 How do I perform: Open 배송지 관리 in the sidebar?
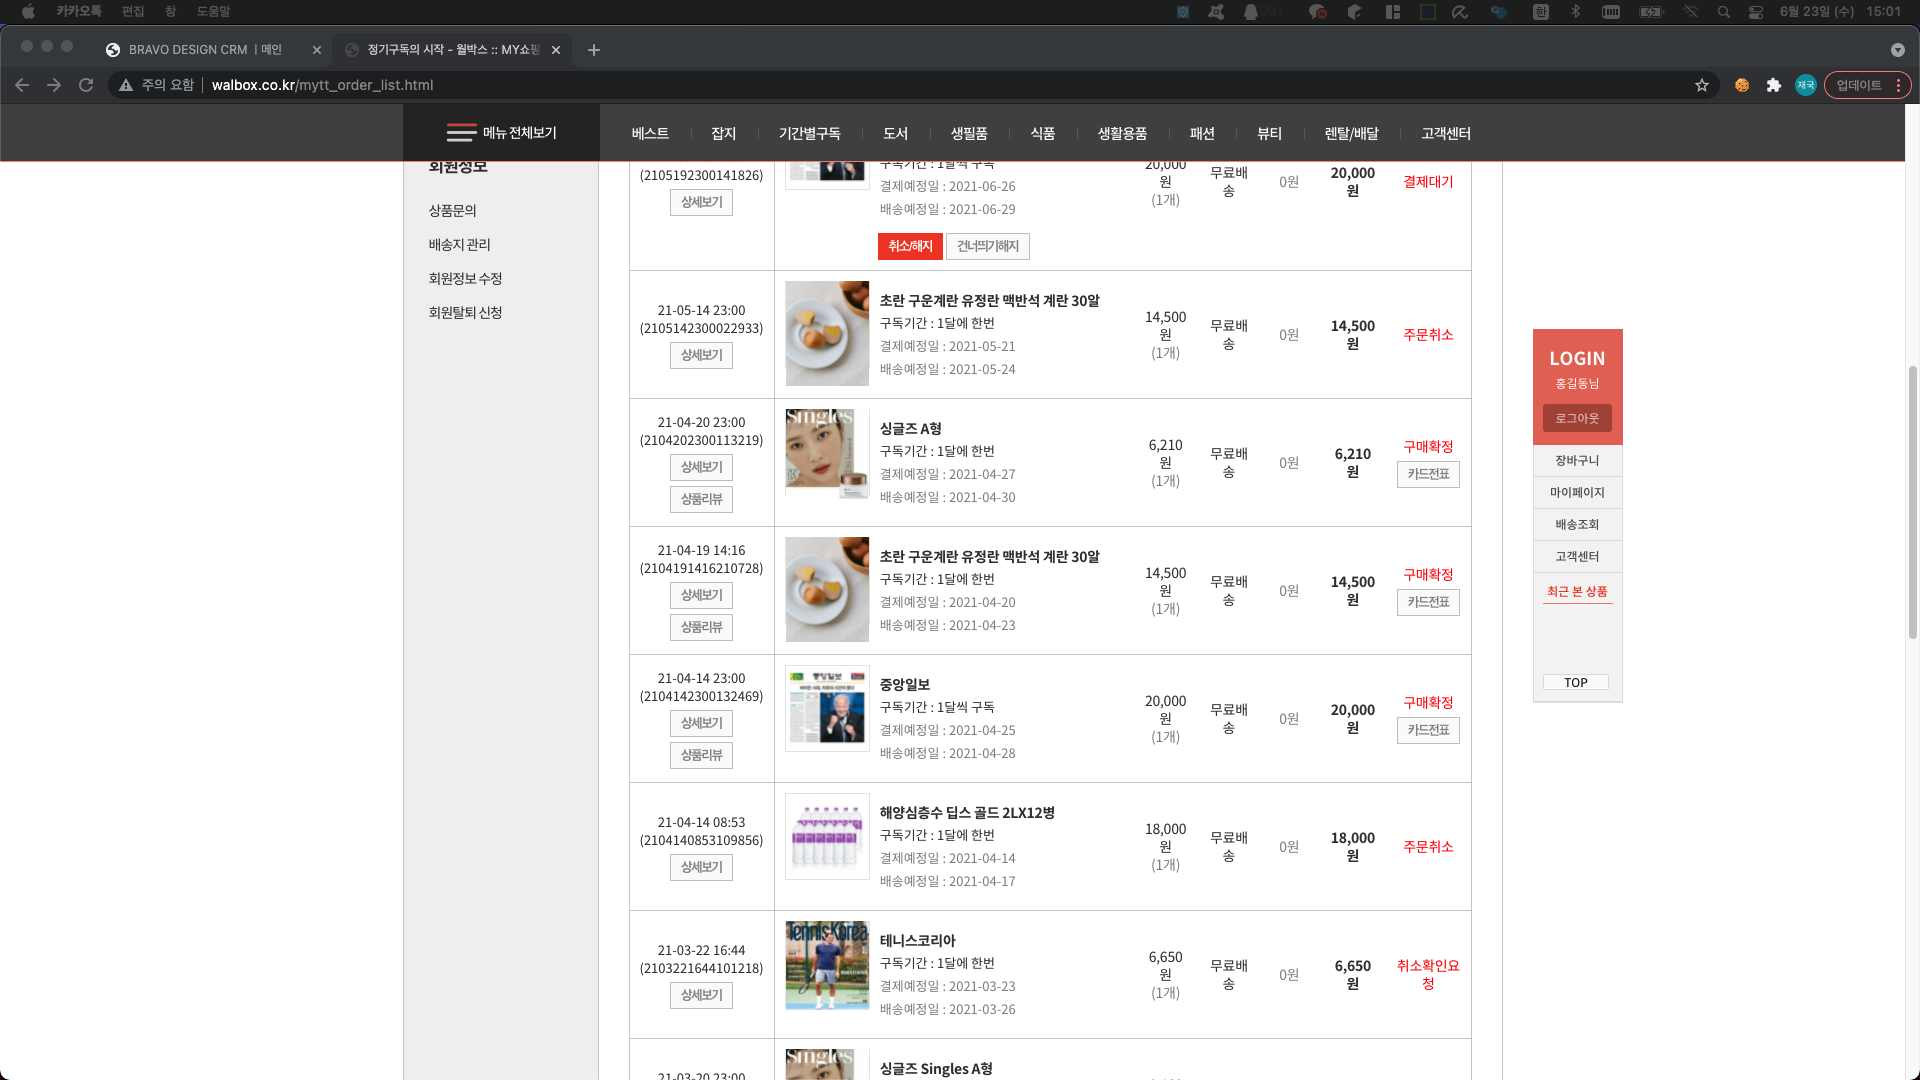pyautogui.click(x=459, y=245)
